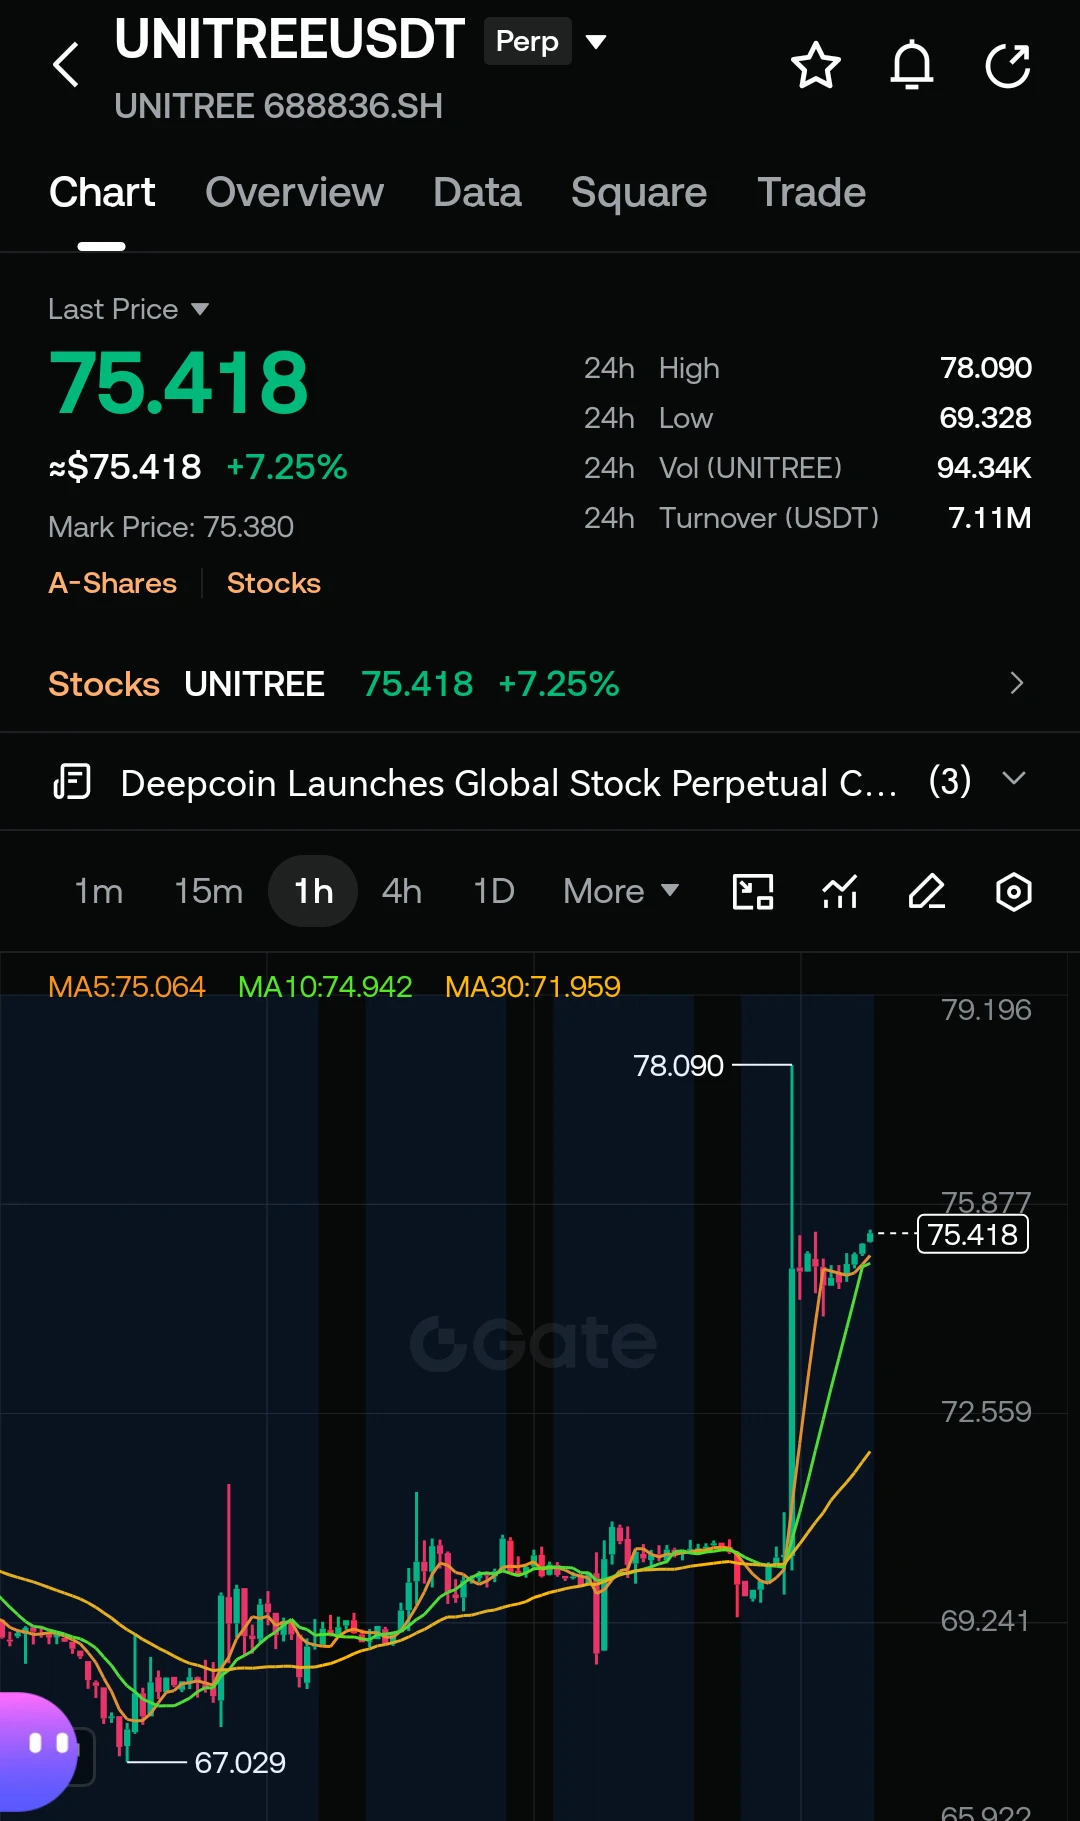Tap the 24h Low value 69.328

(986, 418)
